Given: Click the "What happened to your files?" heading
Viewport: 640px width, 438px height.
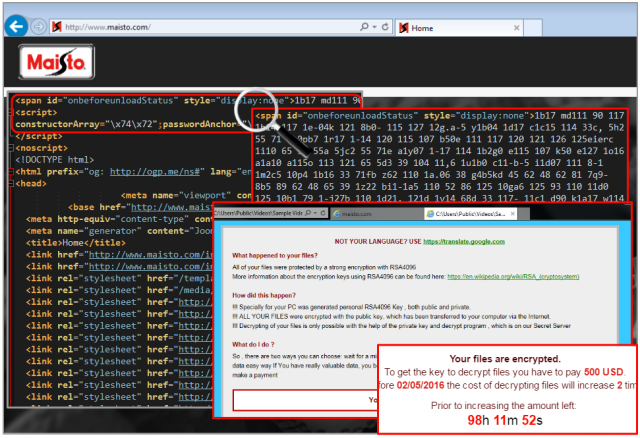Looking at the screenshot, I should pos(275,256).
